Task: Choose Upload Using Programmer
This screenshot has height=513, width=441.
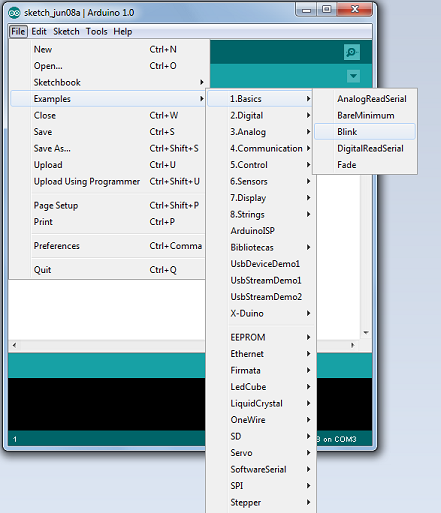Action: click(107, 181)
